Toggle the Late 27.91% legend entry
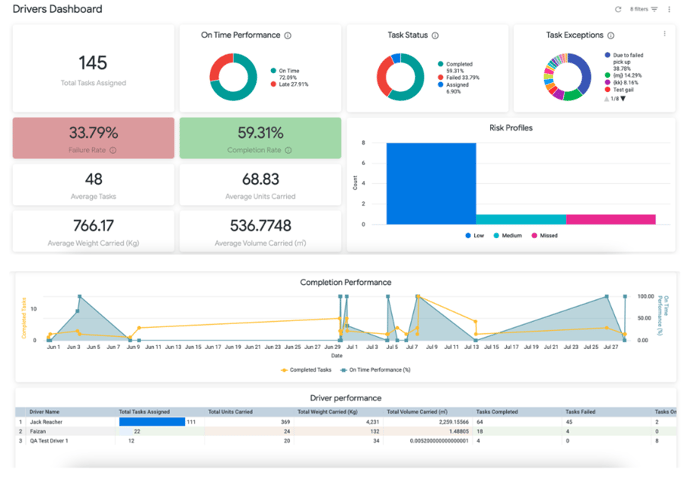 [290, 84]
